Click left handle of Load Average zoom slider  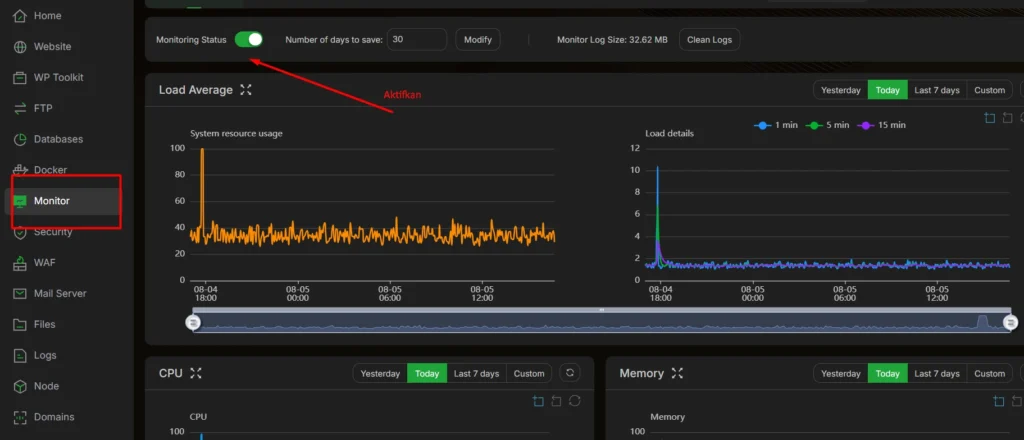pyautogui.click(x=193, y=322)
